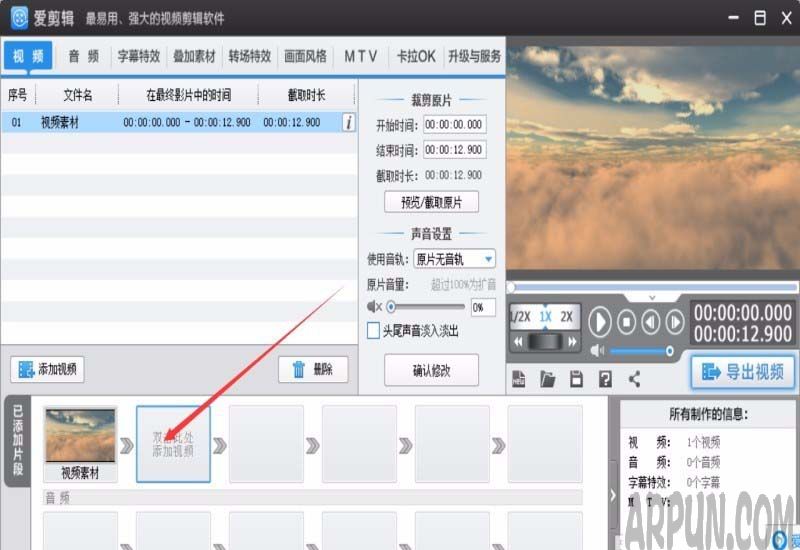The image size is (800, 550).
Task: Click the fast-forward double-arrow icon
Action: 572,342
